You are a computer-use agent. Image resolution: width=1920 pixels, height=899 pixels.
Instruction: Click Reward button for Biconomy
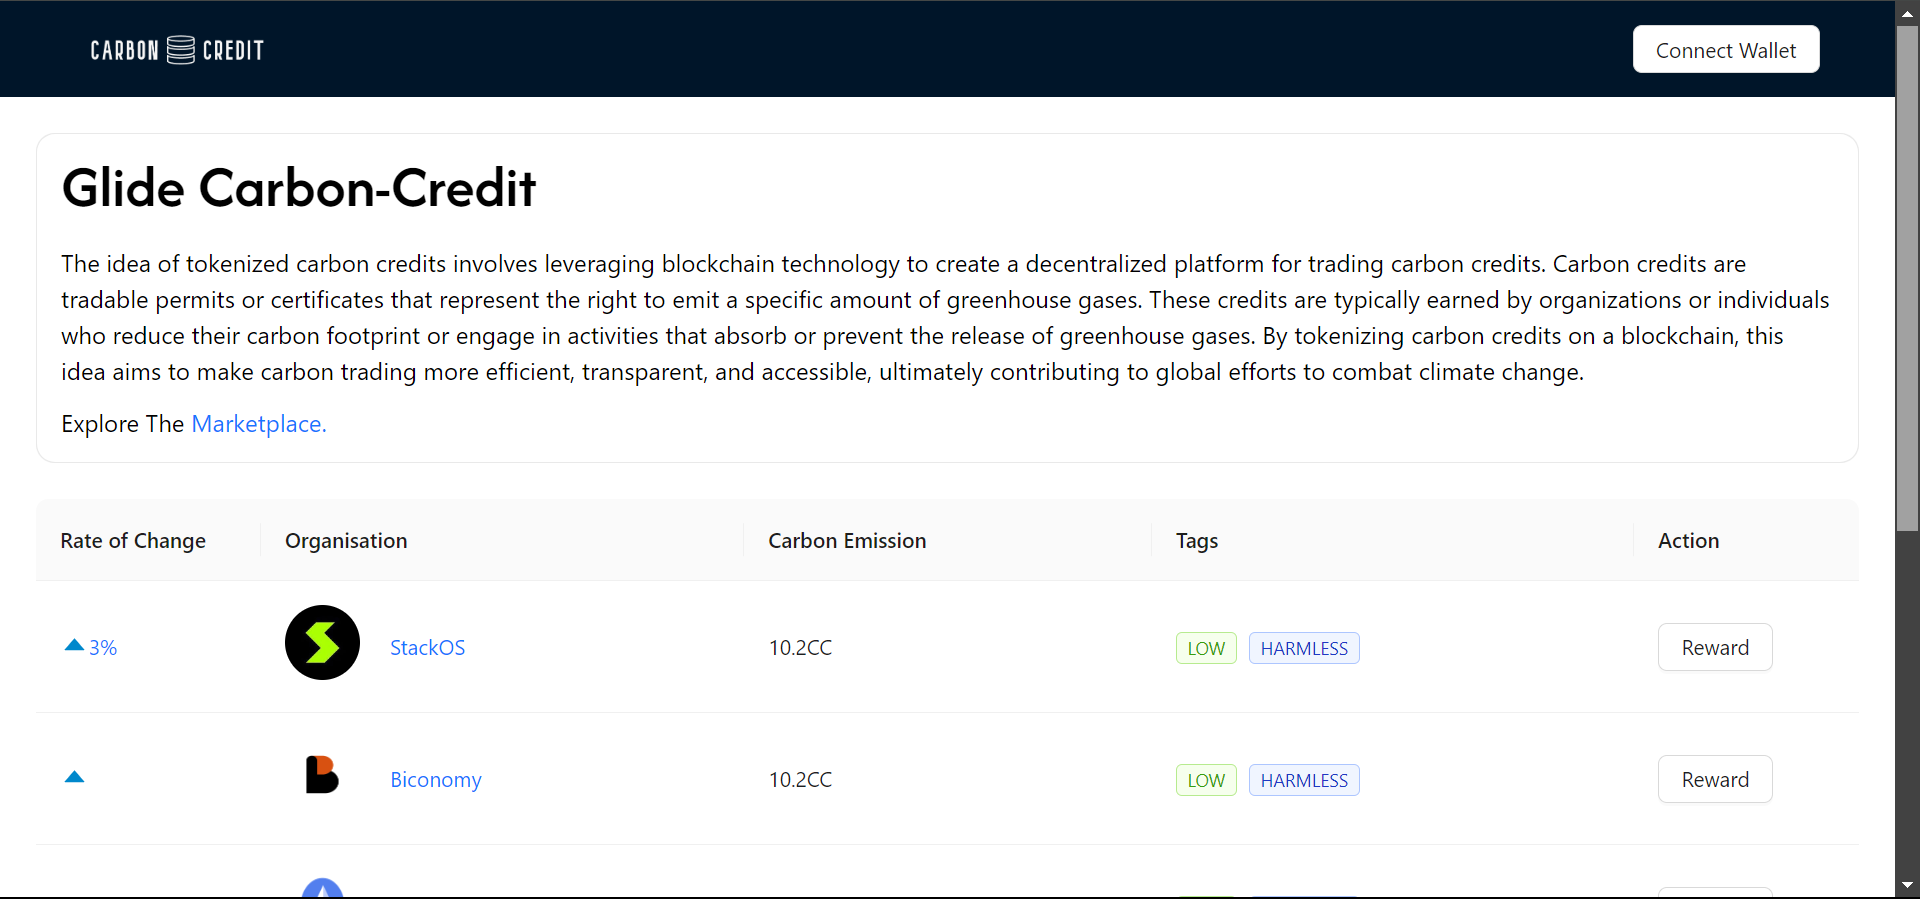tap(1714, 780)
